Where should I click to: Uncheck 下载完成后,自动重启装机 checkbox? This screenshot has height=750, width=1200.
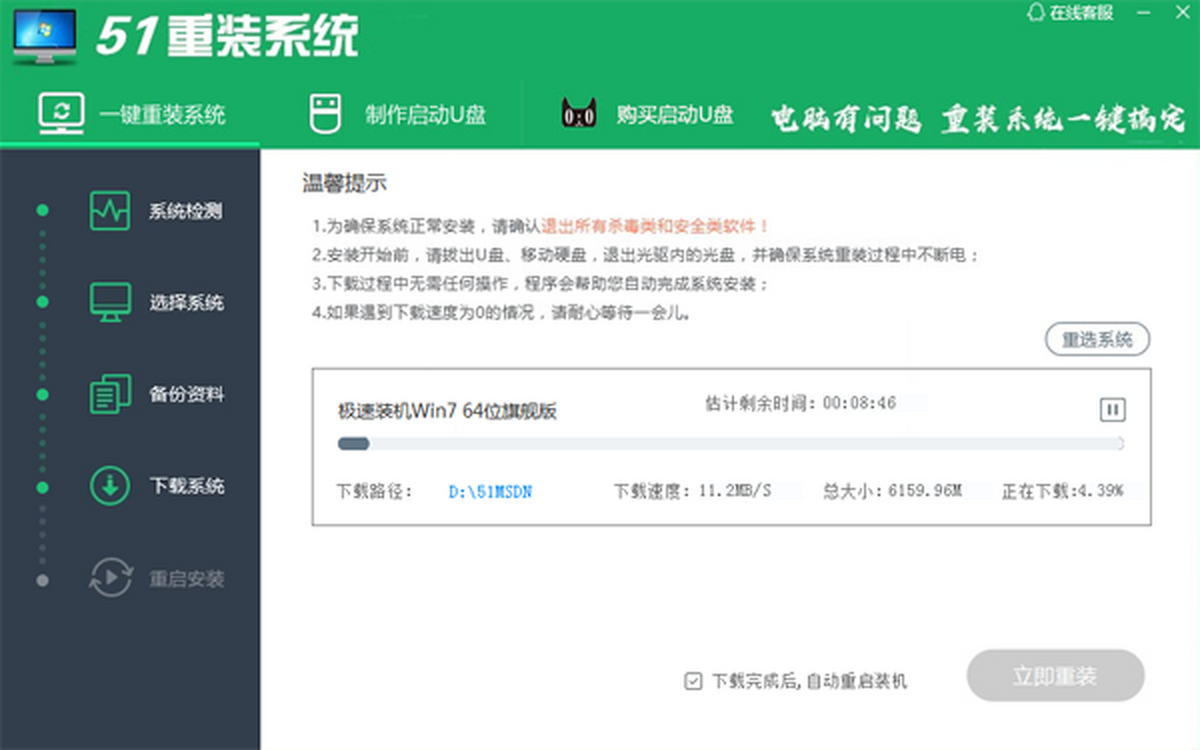coord(693,681)
